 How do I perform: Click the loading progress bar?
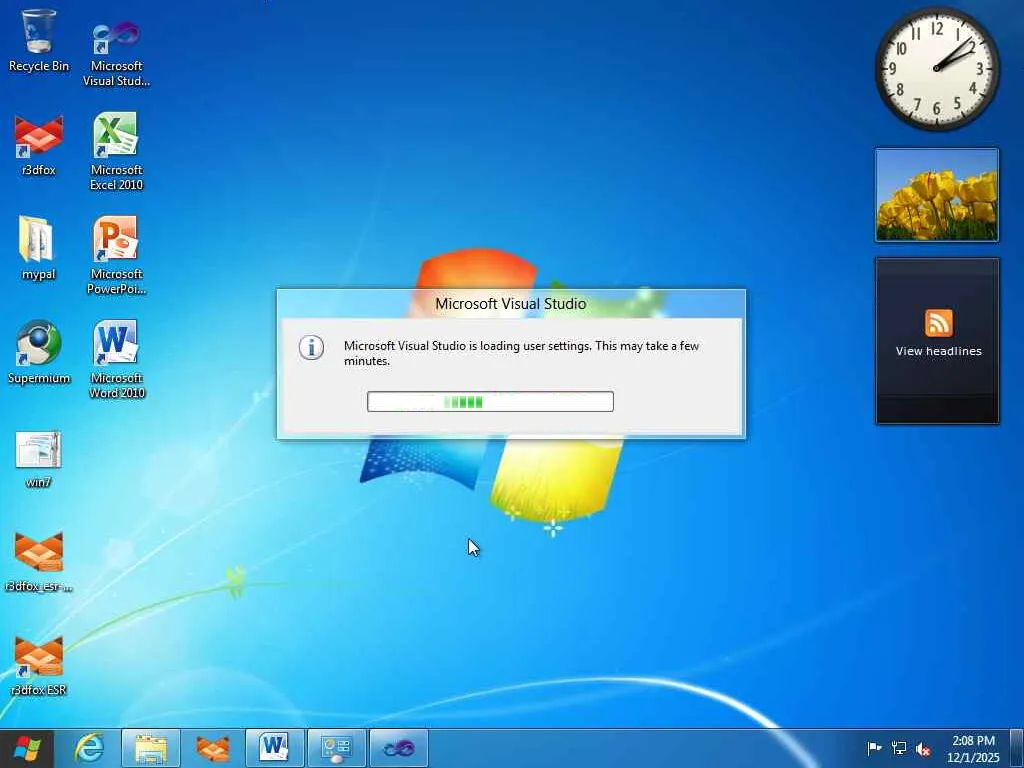coord(490,402)
